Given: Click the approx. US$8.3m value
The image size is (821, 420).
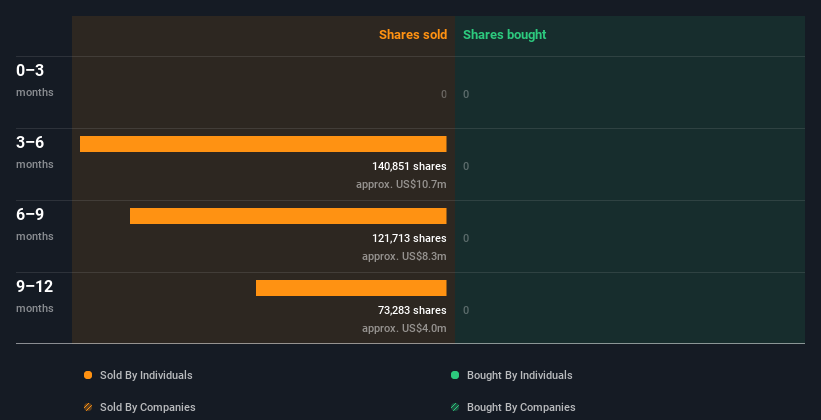Looking at the screenshot, I should [x=404, y=257].
